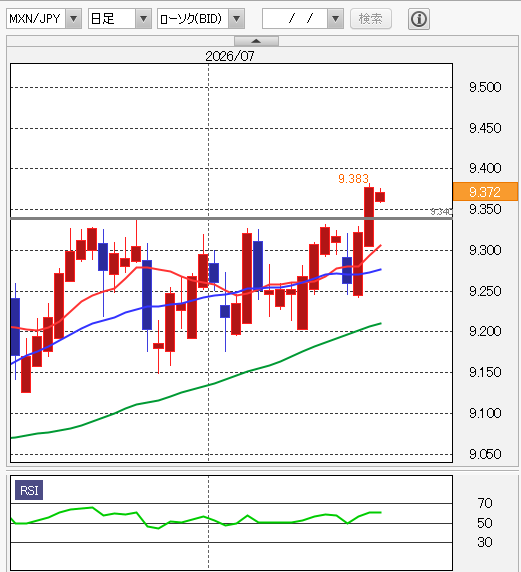Click the RSI indicator label

(x=29, y=490)
